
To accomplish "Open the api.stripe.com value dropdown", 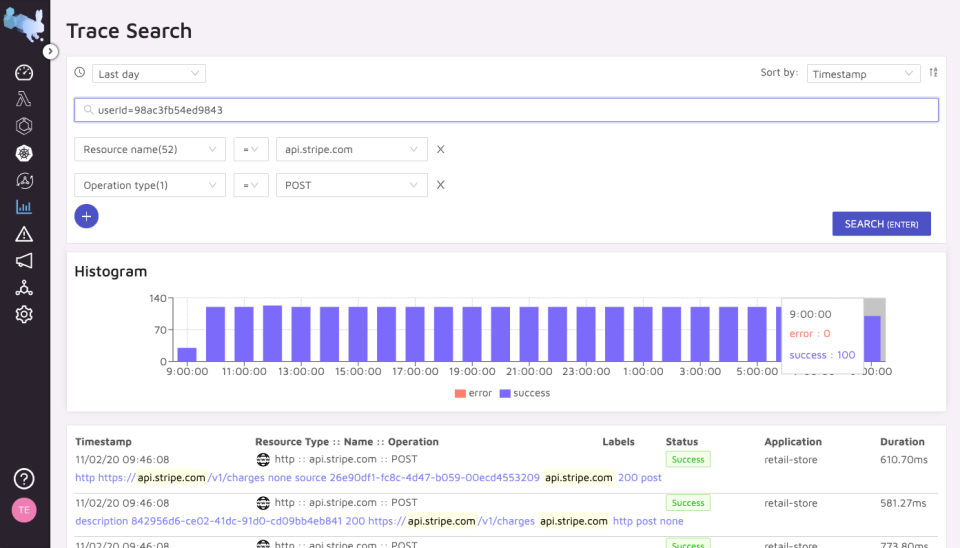I will tap(351, 149).
